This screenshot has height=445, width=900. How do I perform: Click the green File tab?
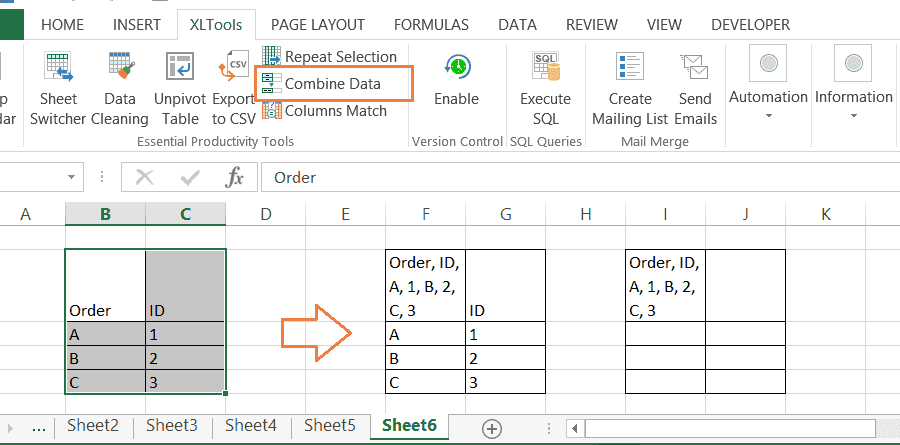11,25
